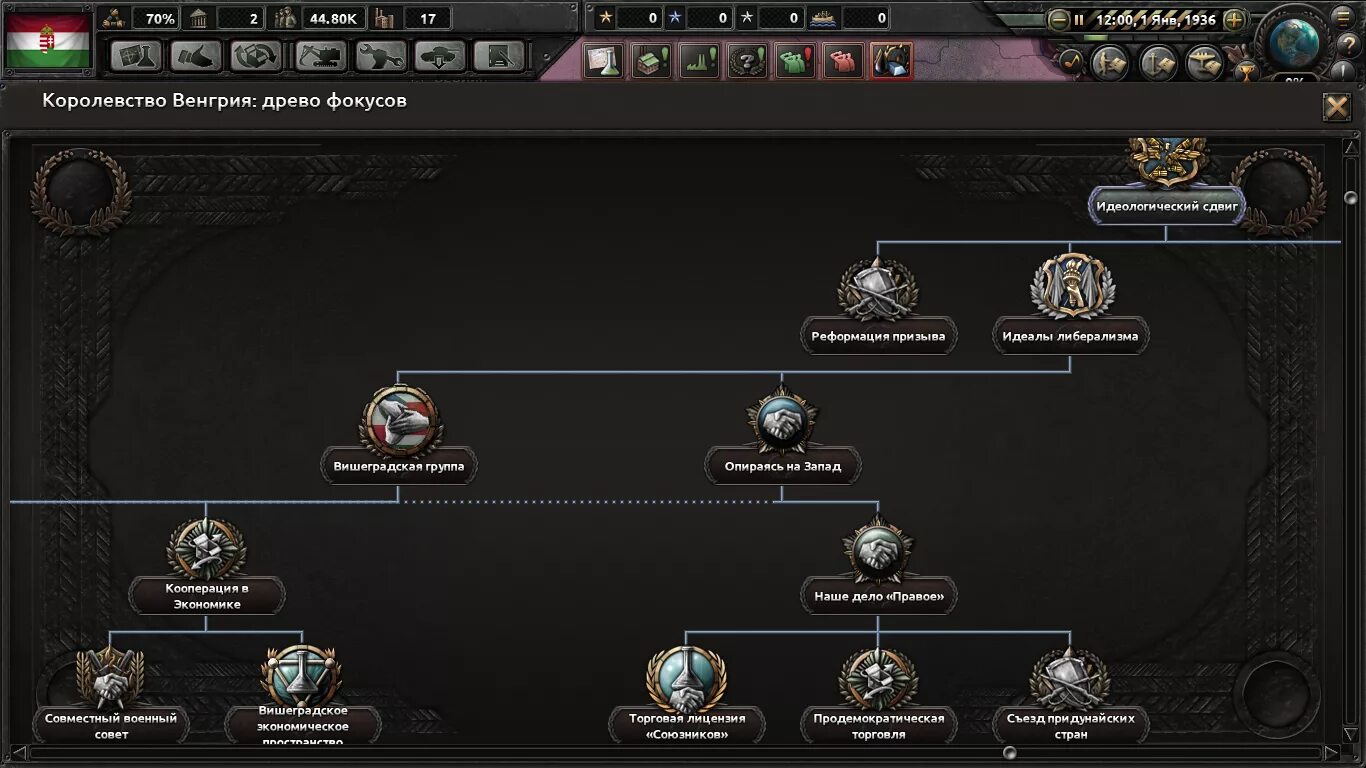Open the Hungarian flag country overview
The image size is (1366, 768).
[48, 39]
